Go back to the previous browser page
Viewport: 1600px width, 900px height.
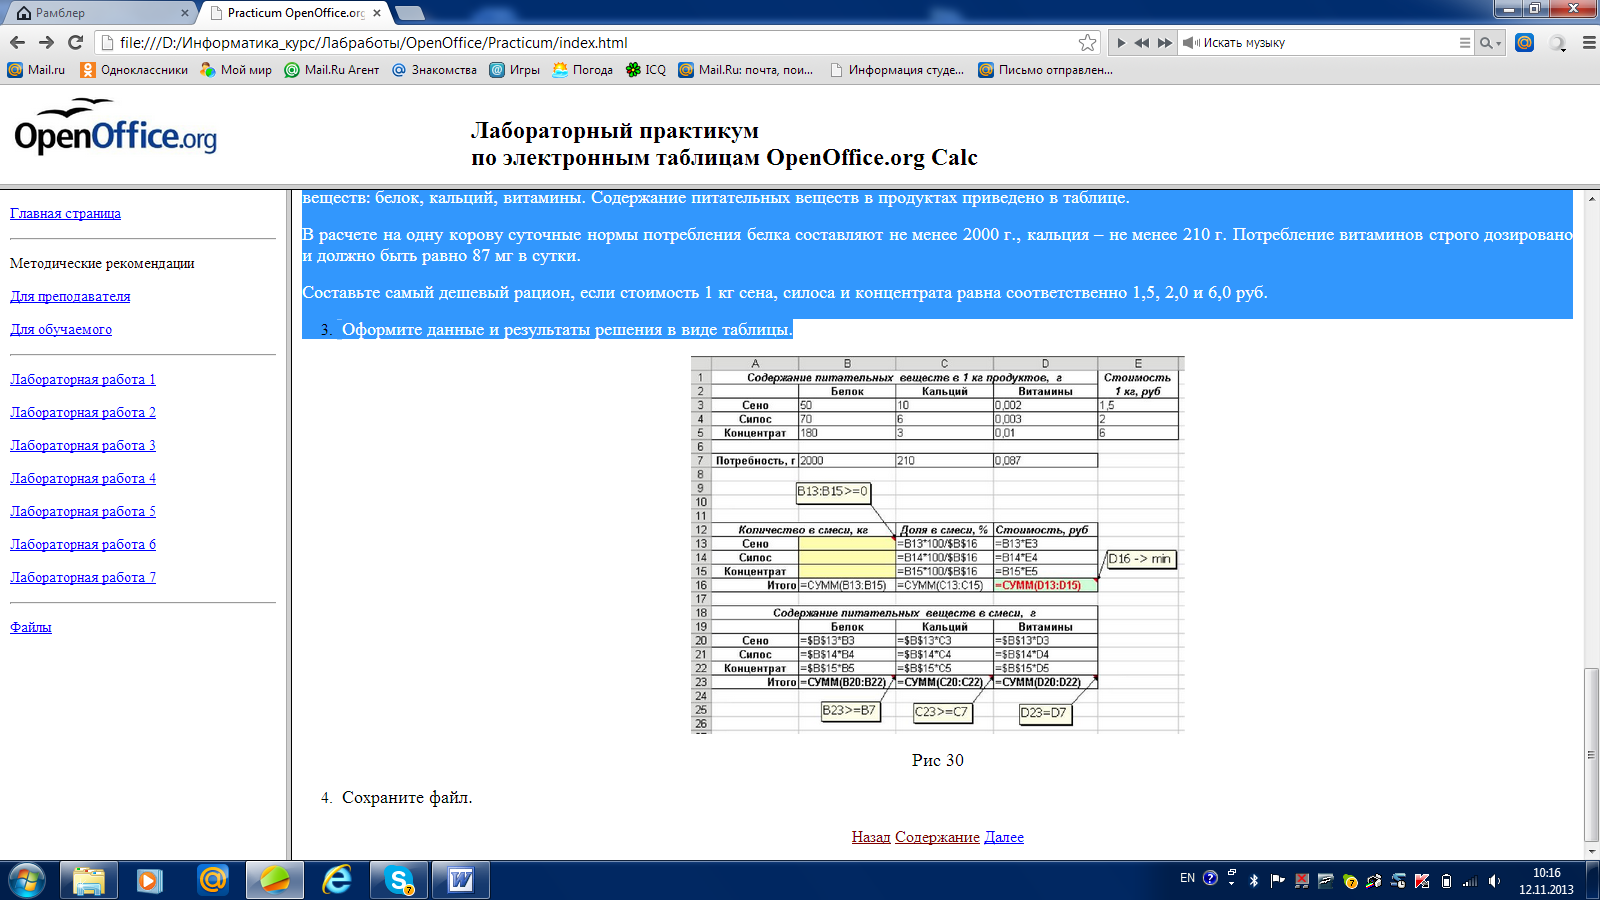[x=17, y=42]
